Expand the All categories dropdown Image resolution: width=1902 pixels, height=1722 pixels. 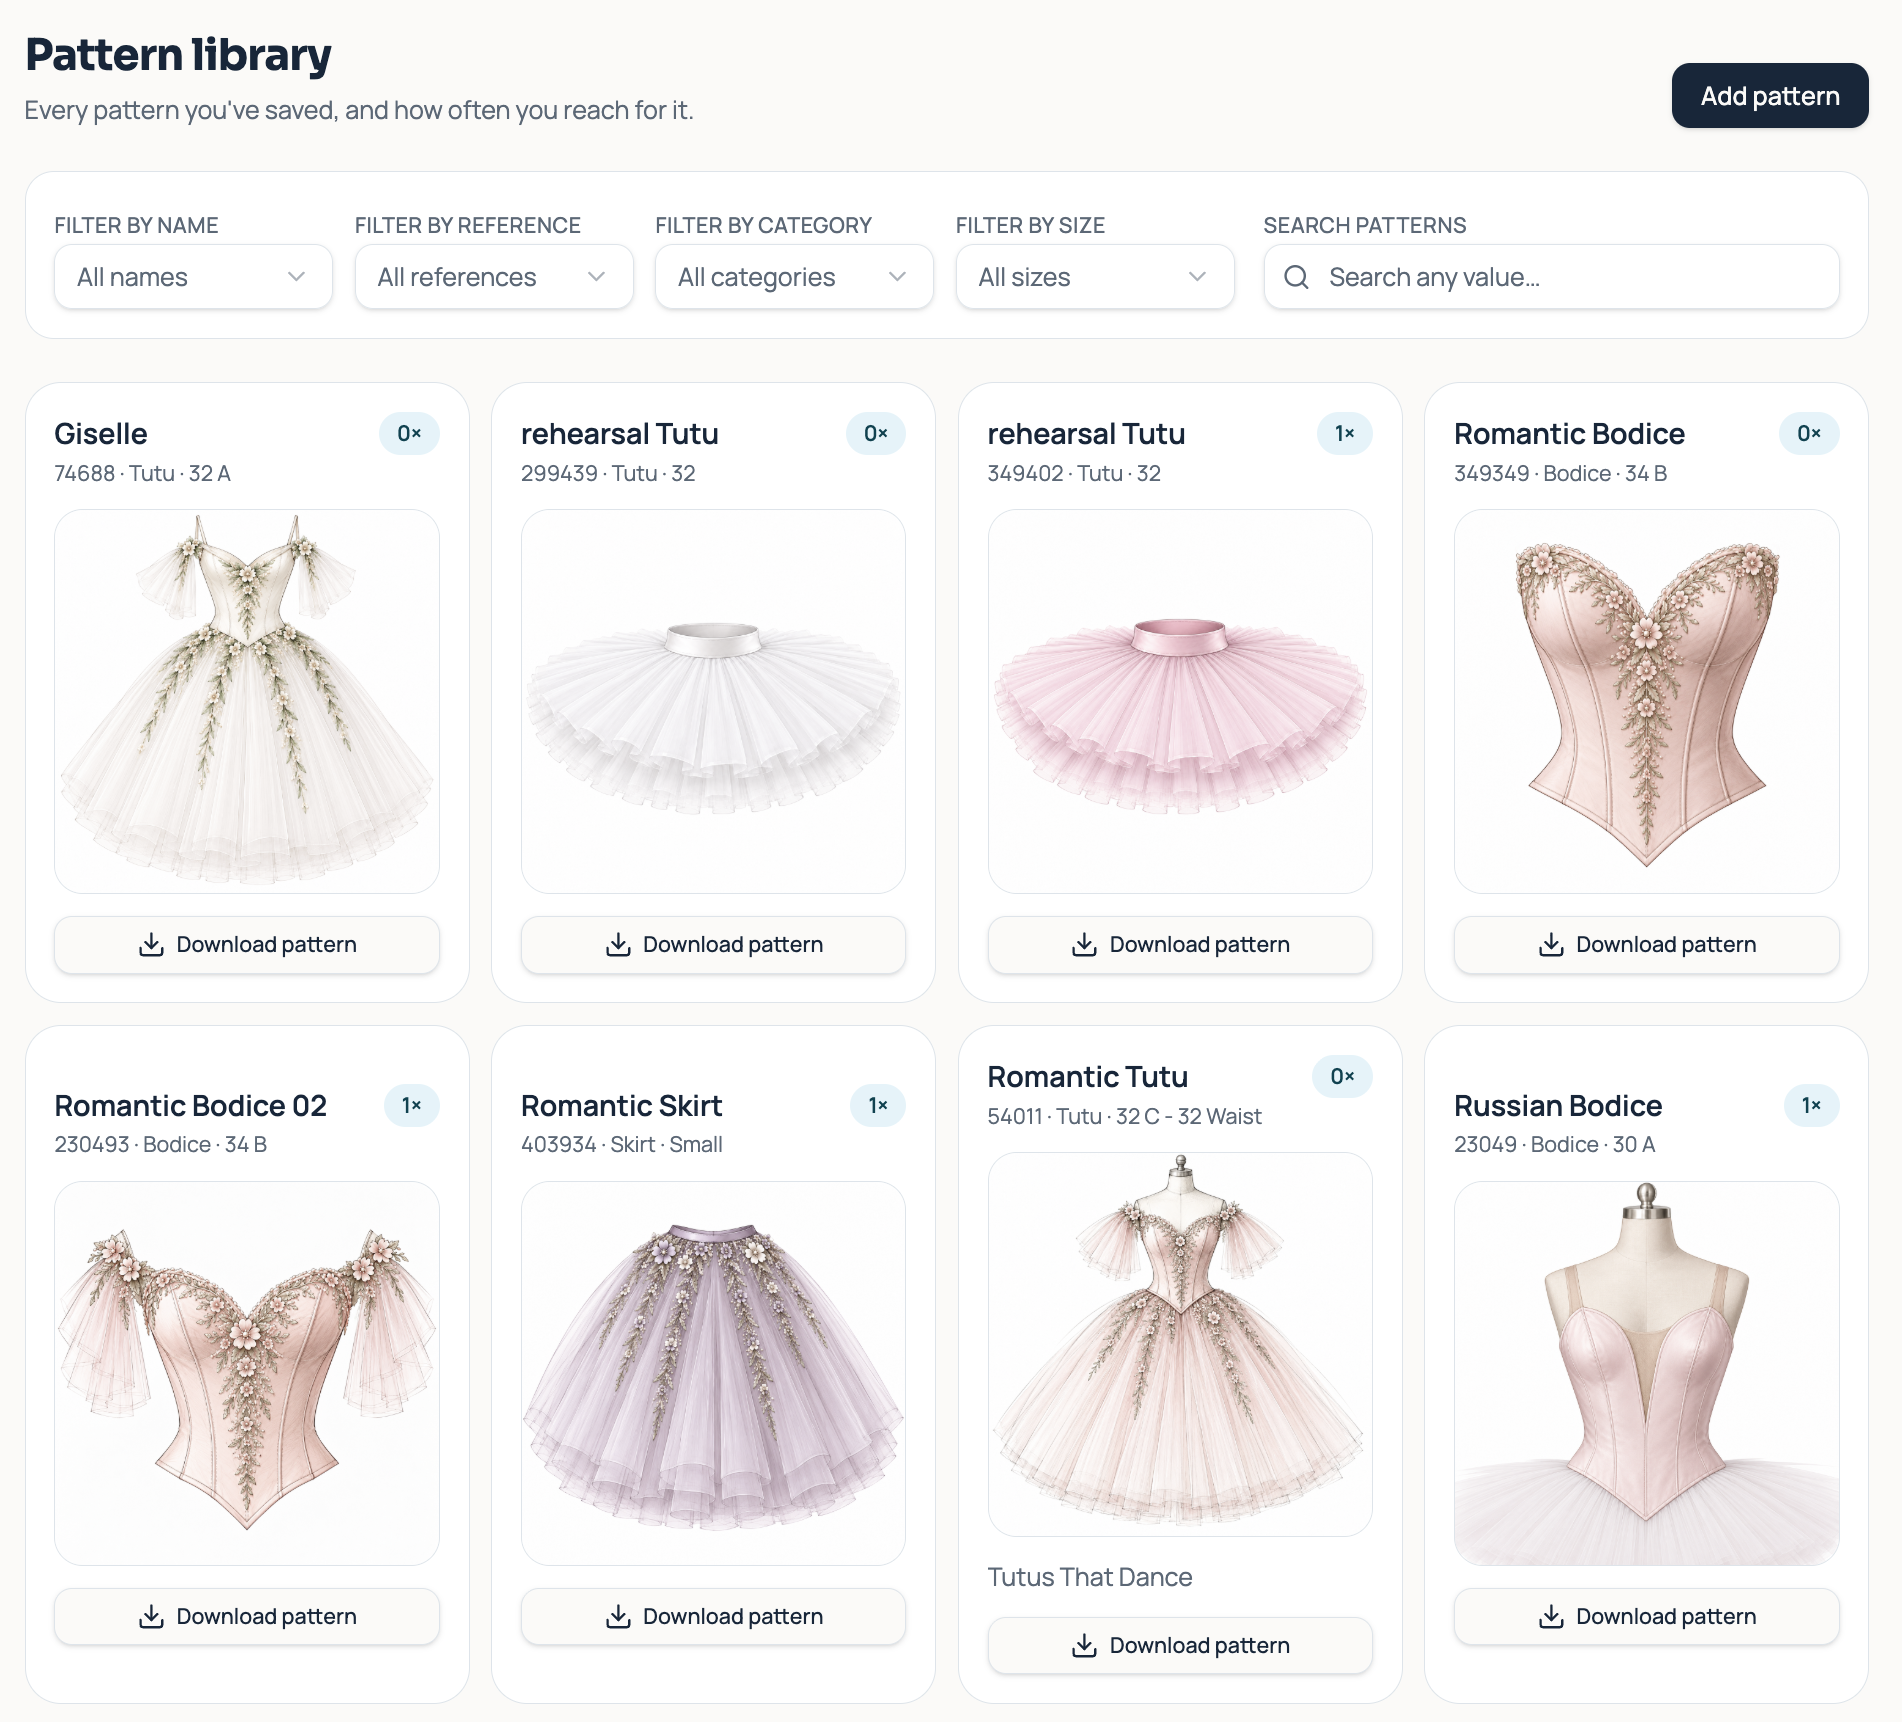(x=794, y=277)
